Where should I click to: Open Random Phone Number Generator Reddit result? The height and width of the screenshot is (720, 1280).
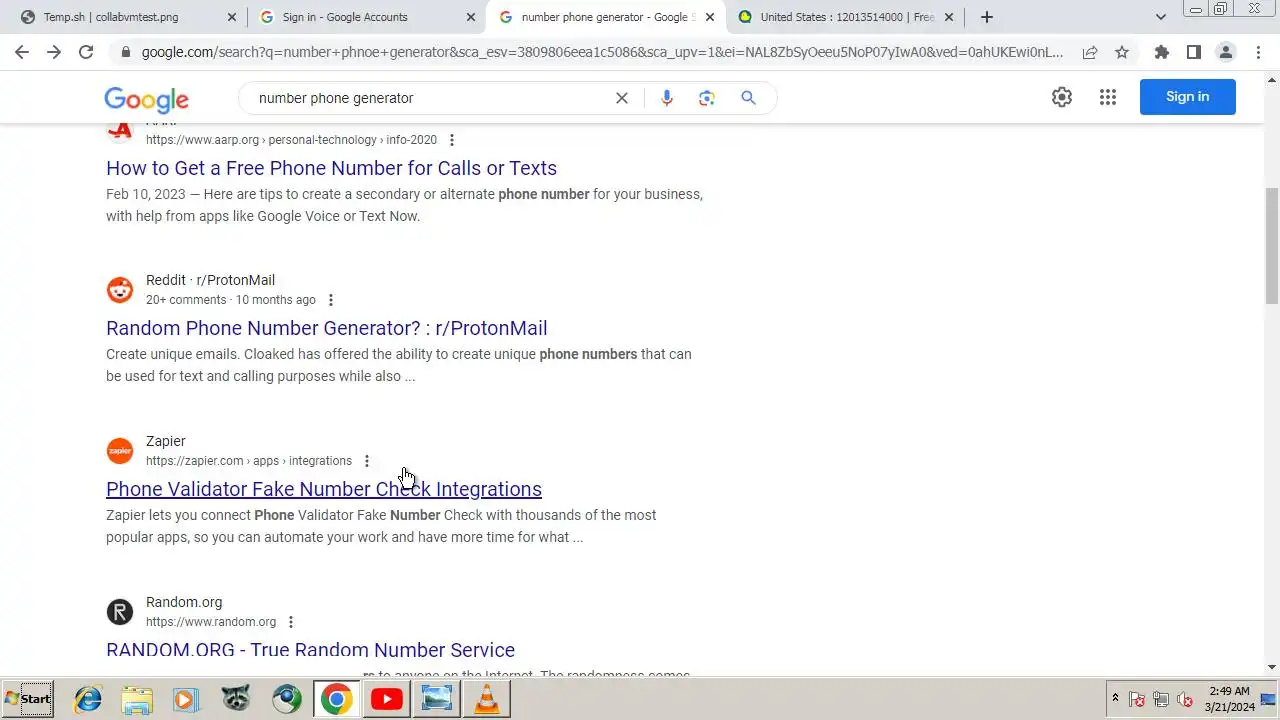coord(326,328)
